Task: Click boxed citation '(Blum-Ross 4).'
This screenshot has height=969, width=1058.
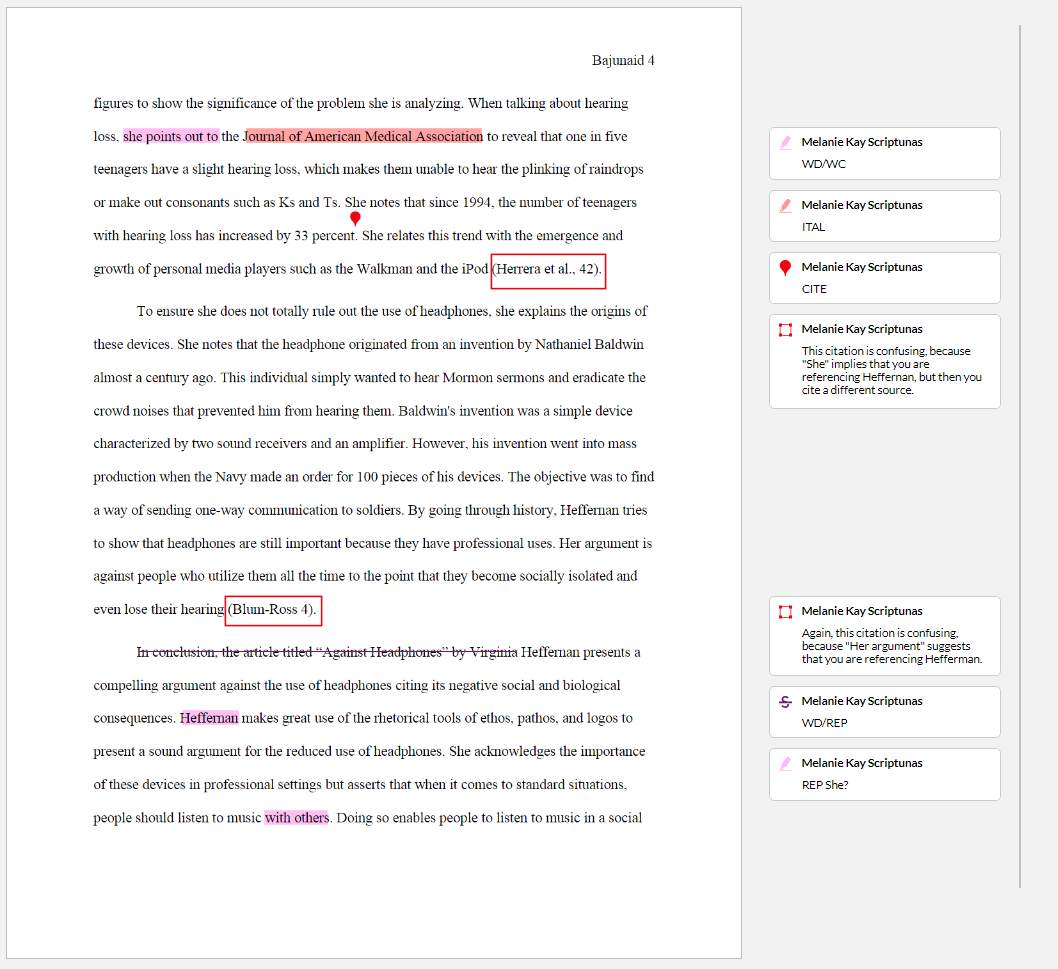Action: coord(273,611)
